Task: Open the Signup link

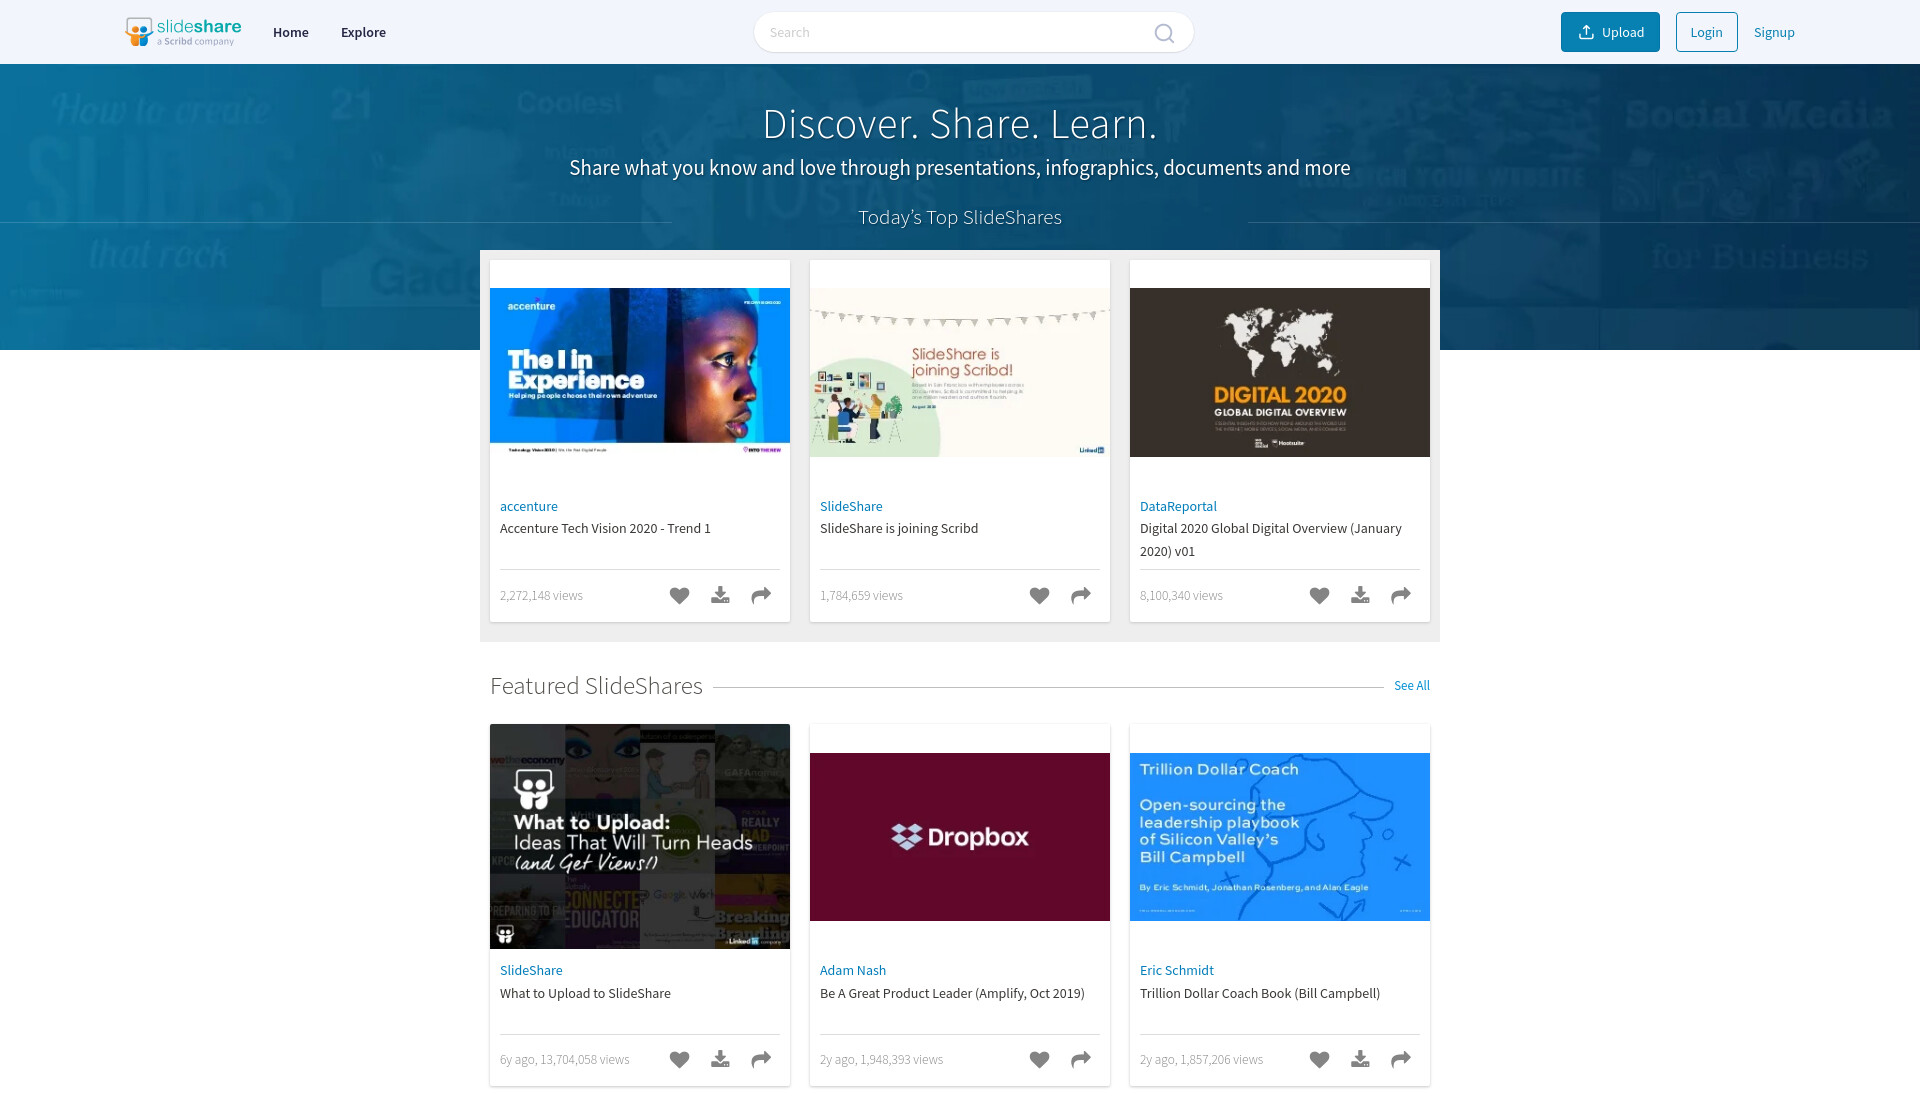Action: click(x=1774, y=32)
